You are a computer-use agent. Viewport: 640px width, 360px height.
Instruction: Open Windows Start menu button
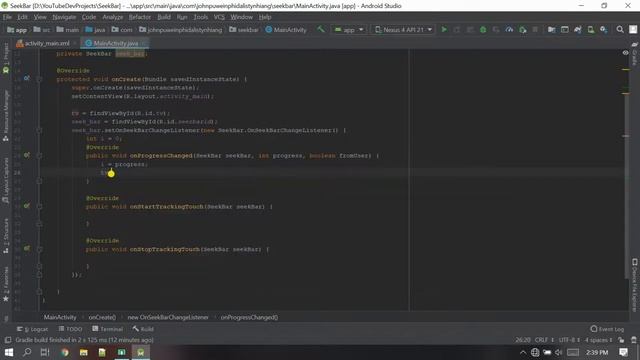pos(9,352)
